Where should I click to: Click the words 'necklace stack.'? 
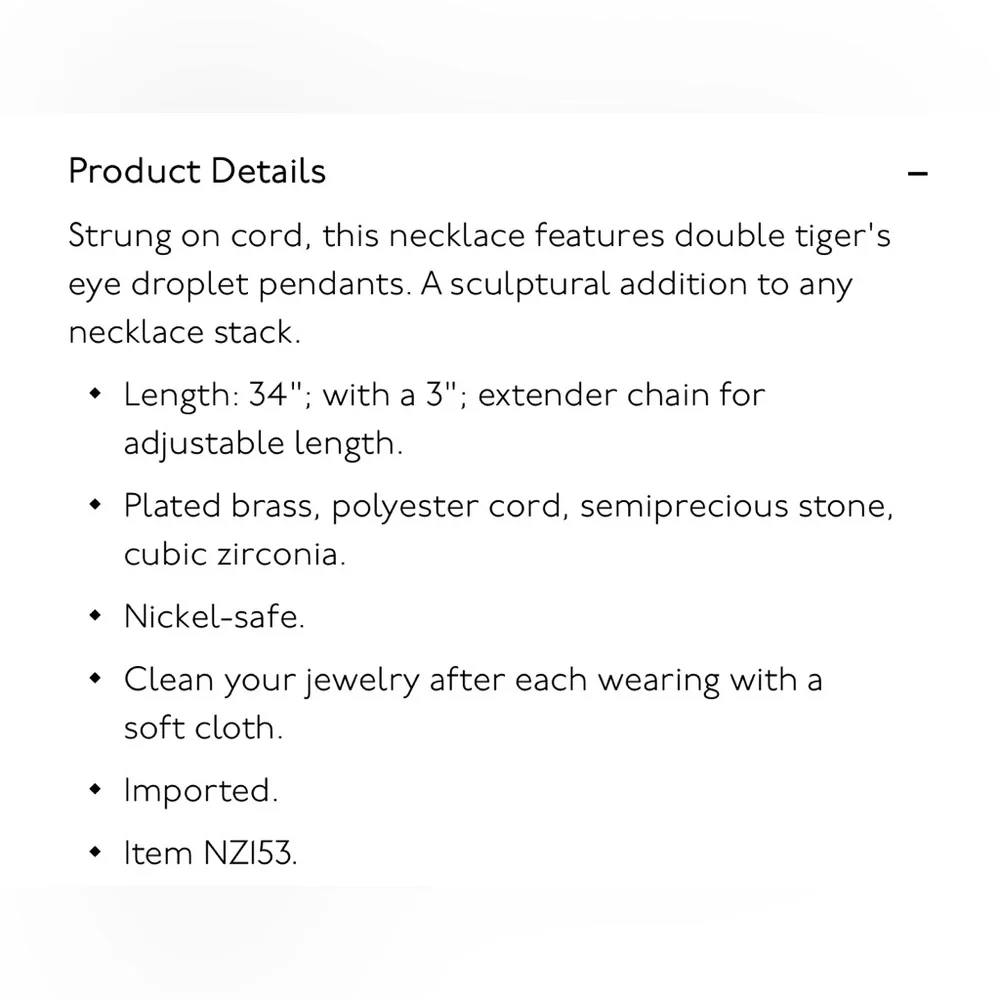(x=184, y=332)
